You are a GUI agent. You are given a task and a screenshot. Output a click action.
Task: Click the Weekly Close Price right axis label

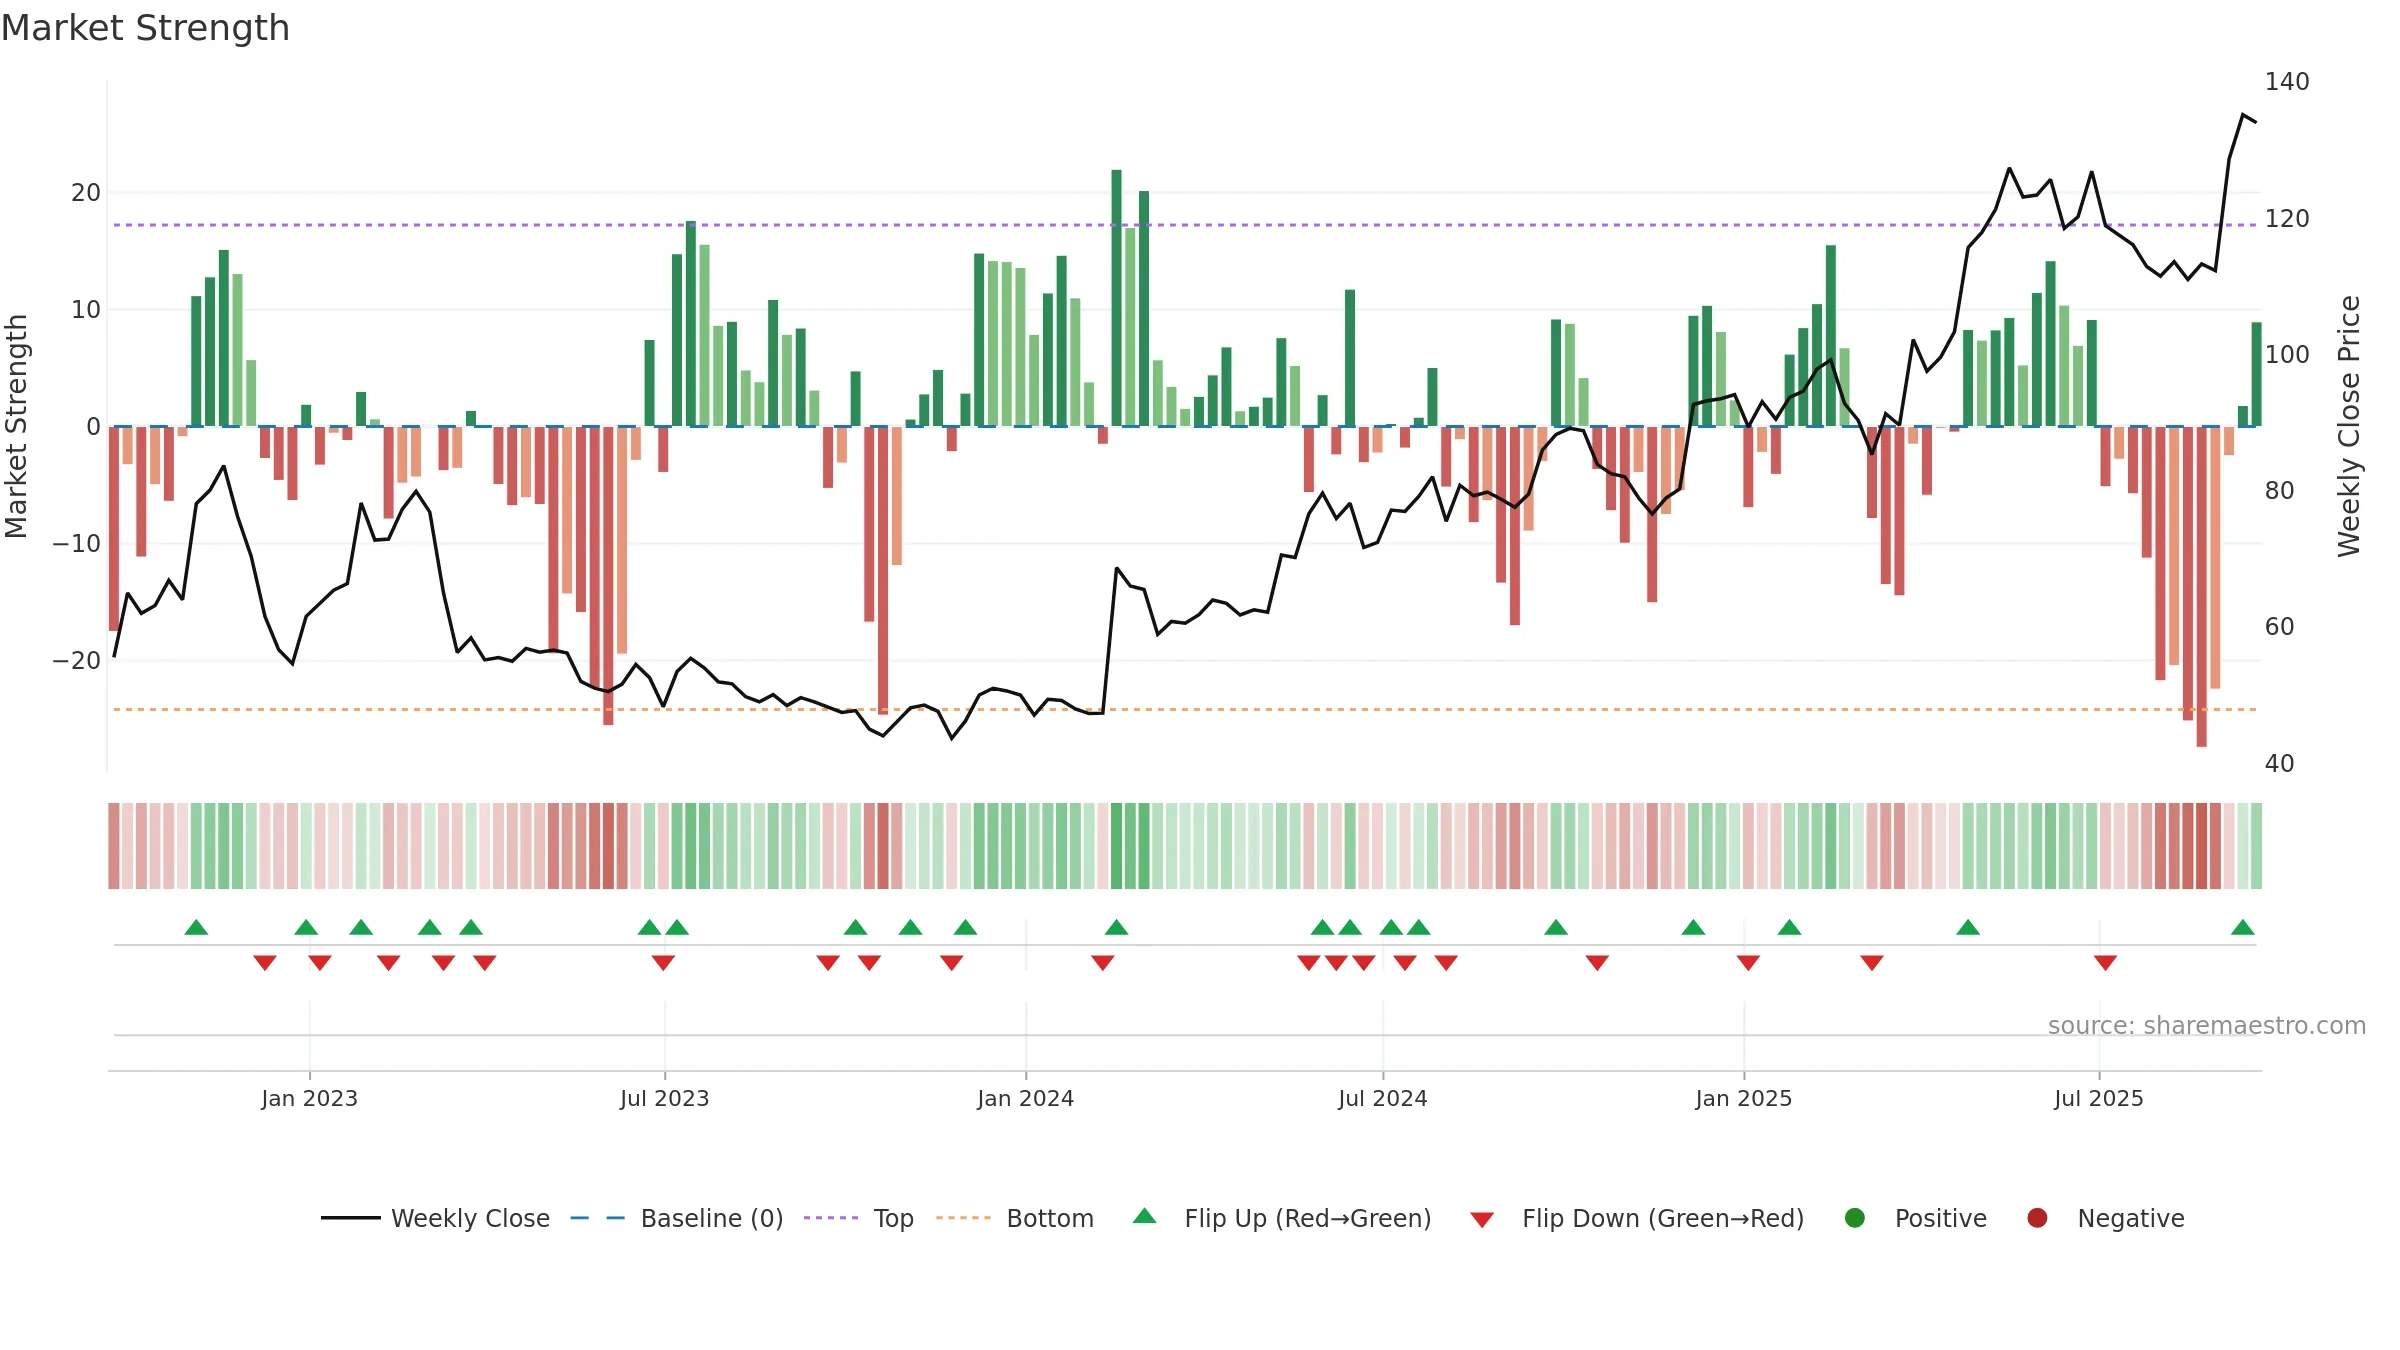pyautogui.click(x=2349, y=426)
